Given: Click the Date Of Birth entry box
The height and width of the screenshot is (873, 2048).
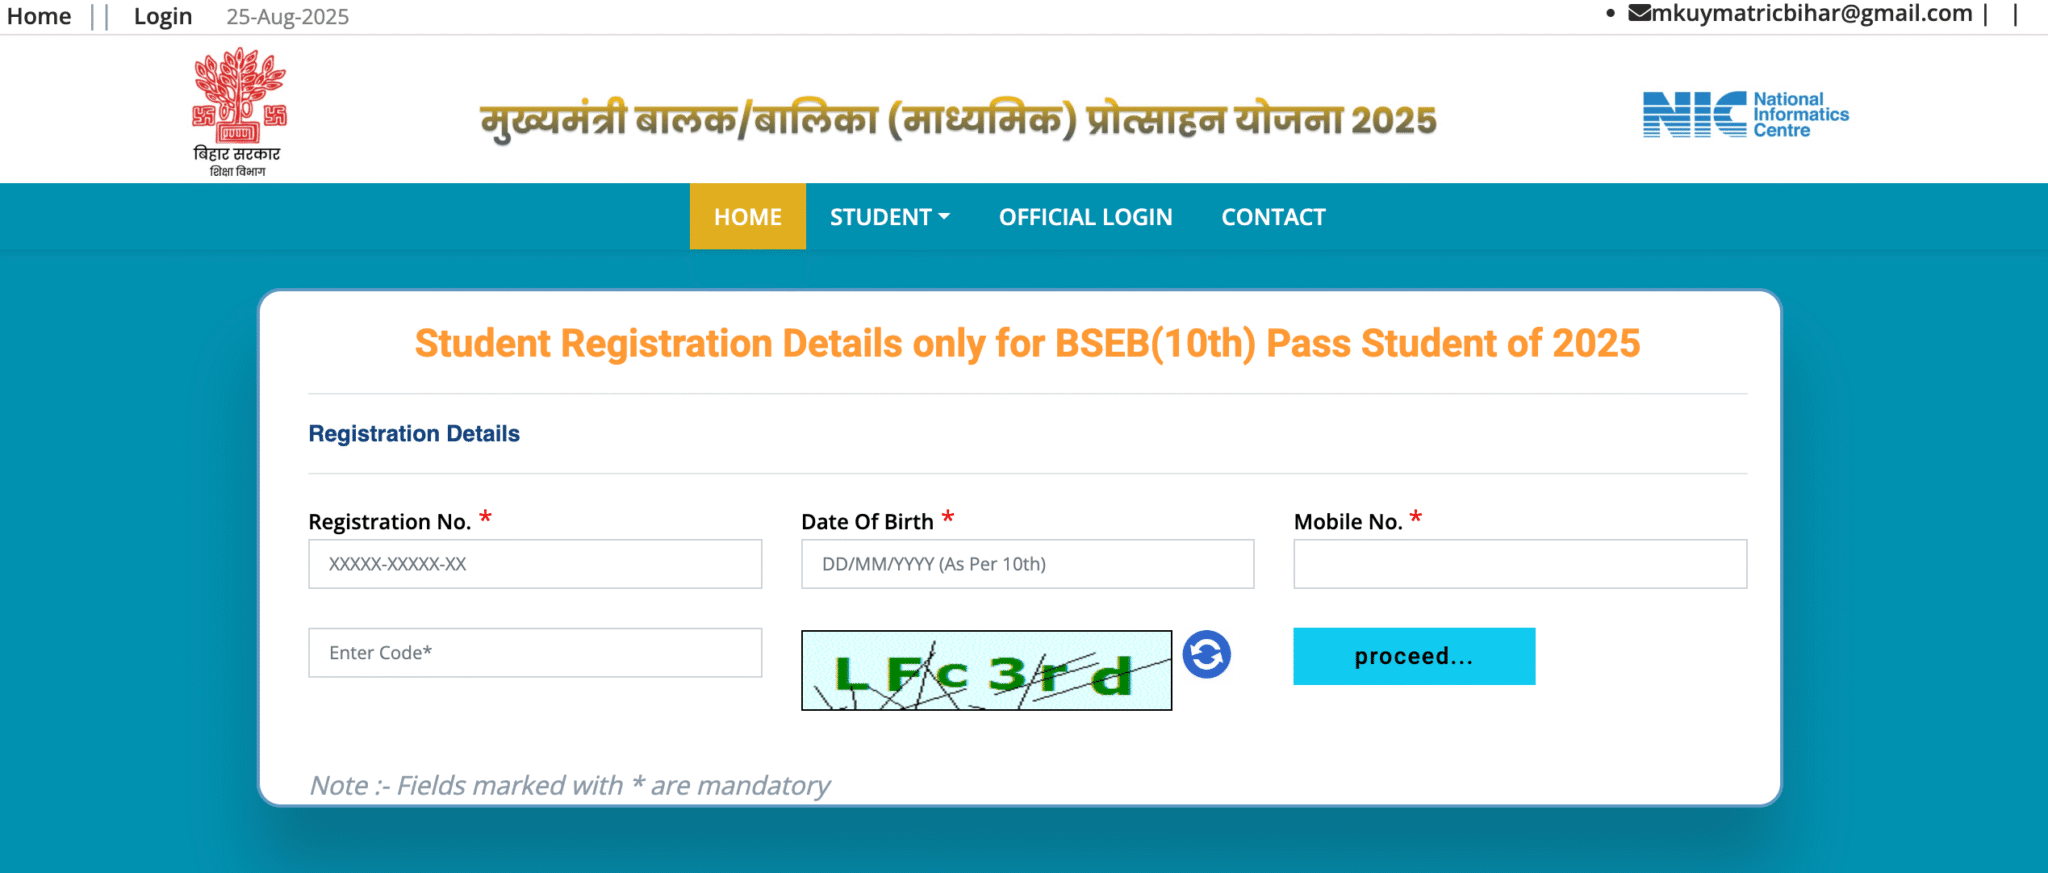Looking at the screenshot, I should pos(1027,564).
